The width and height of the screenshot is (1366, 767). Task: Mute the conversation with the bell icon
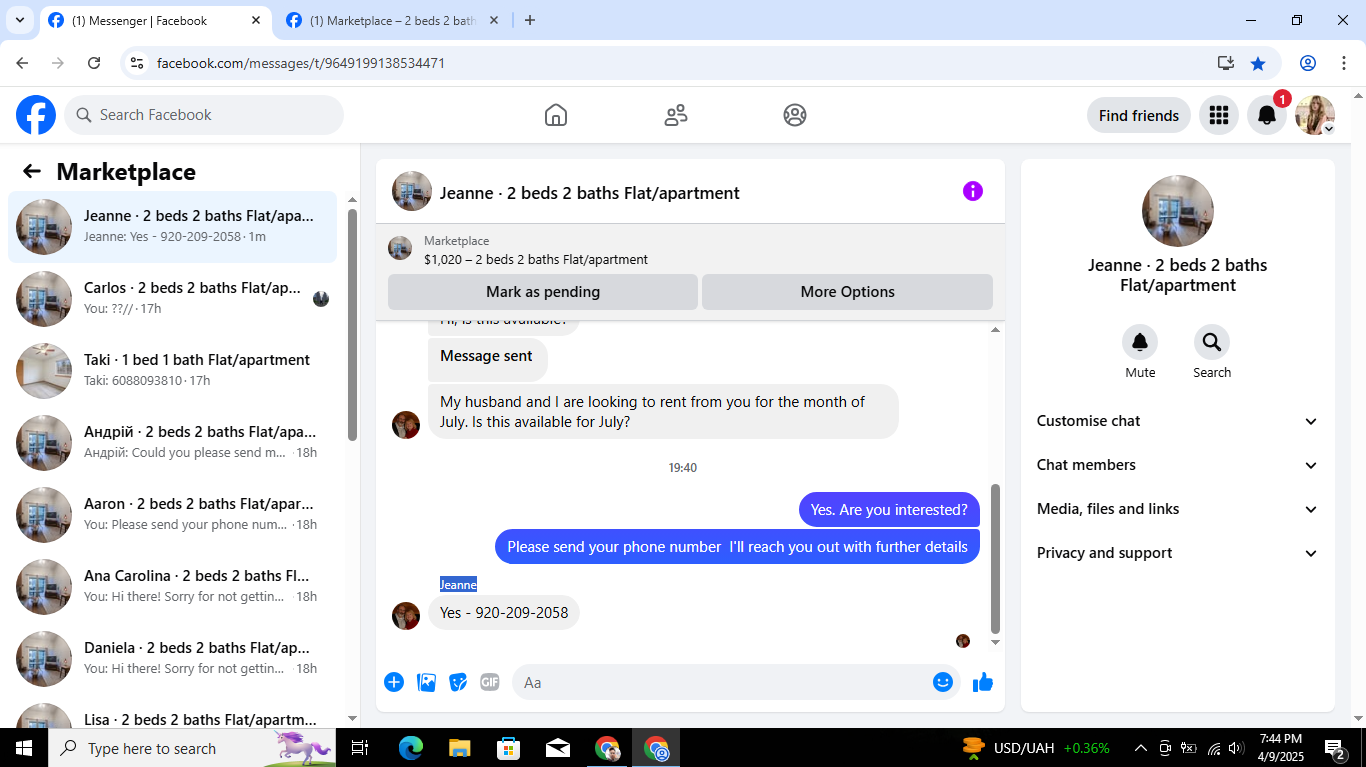pyautogui.click(x=1140, y=343)
